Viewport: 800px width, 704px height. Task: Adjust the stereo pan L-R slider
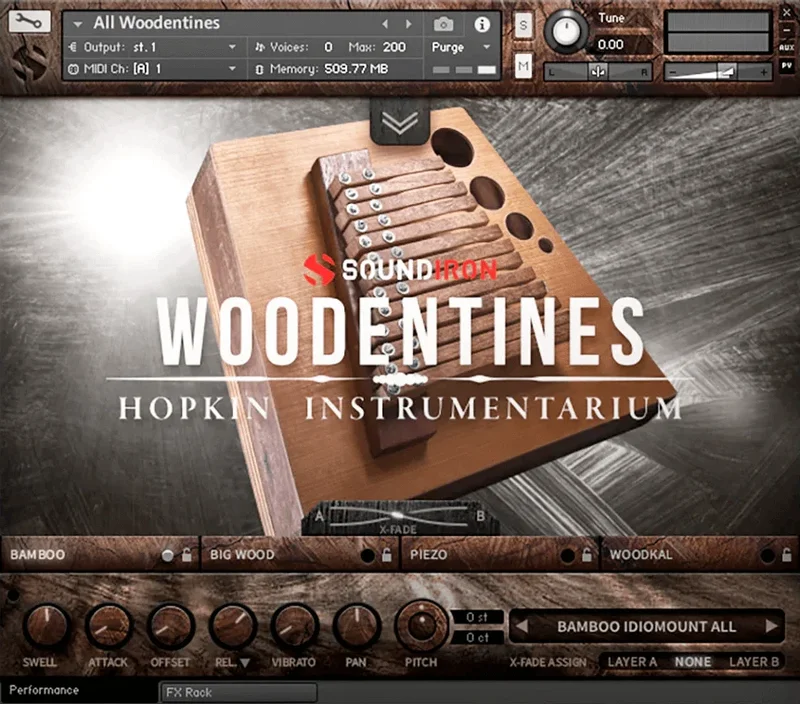[x=597, y=72]
